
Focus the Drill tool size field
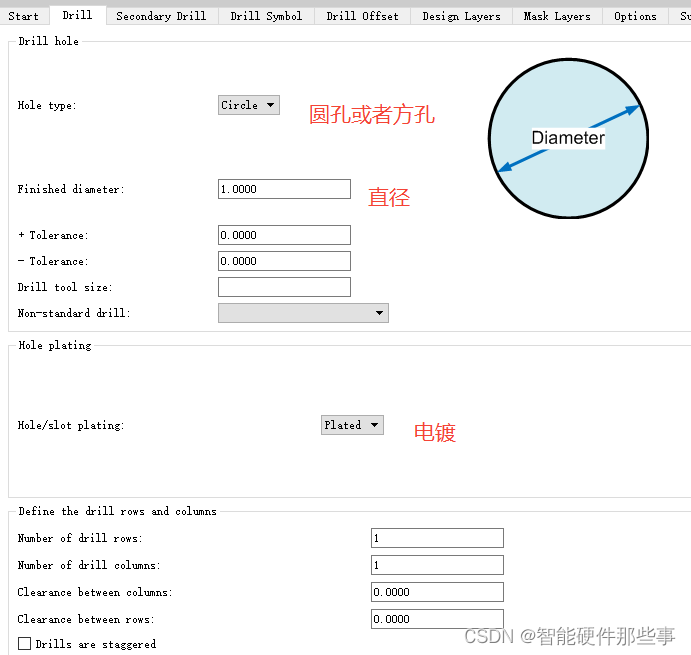point(284,287)
